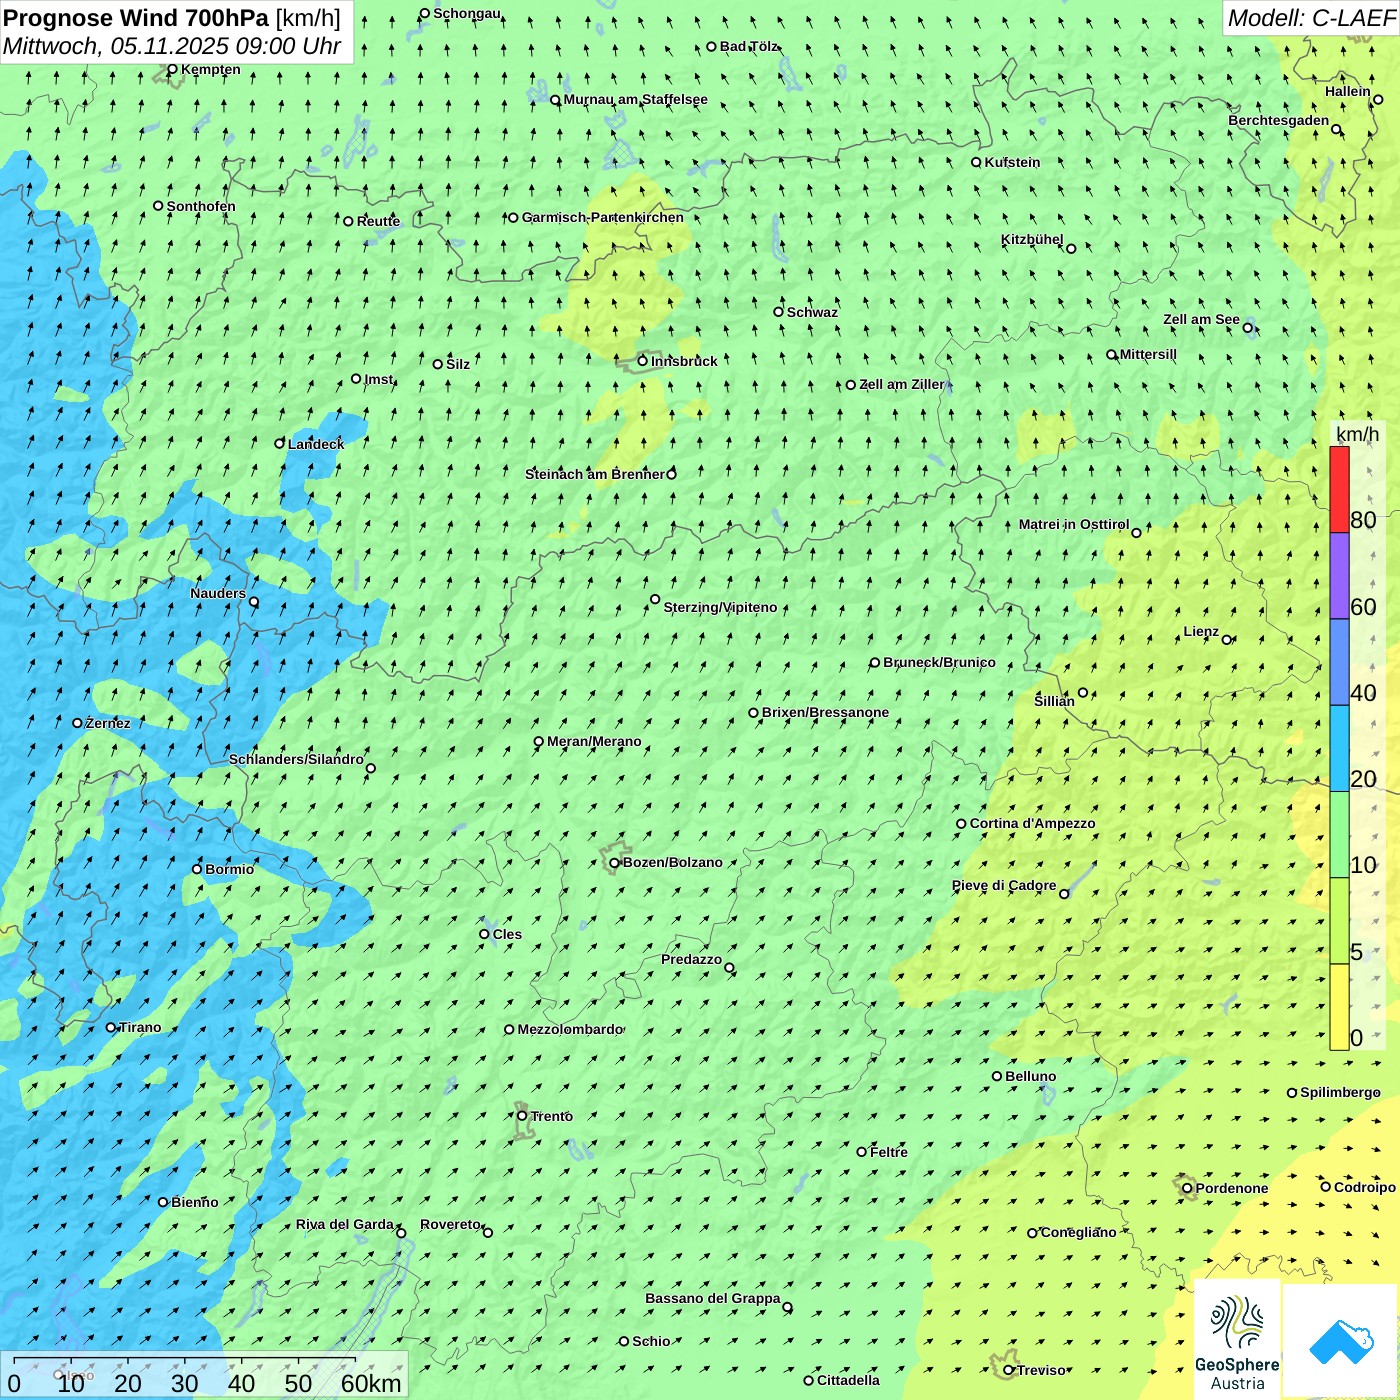1400x1400 pixels.
Task: Click the Codroipo label
Action: [x=1364, y=1187]
